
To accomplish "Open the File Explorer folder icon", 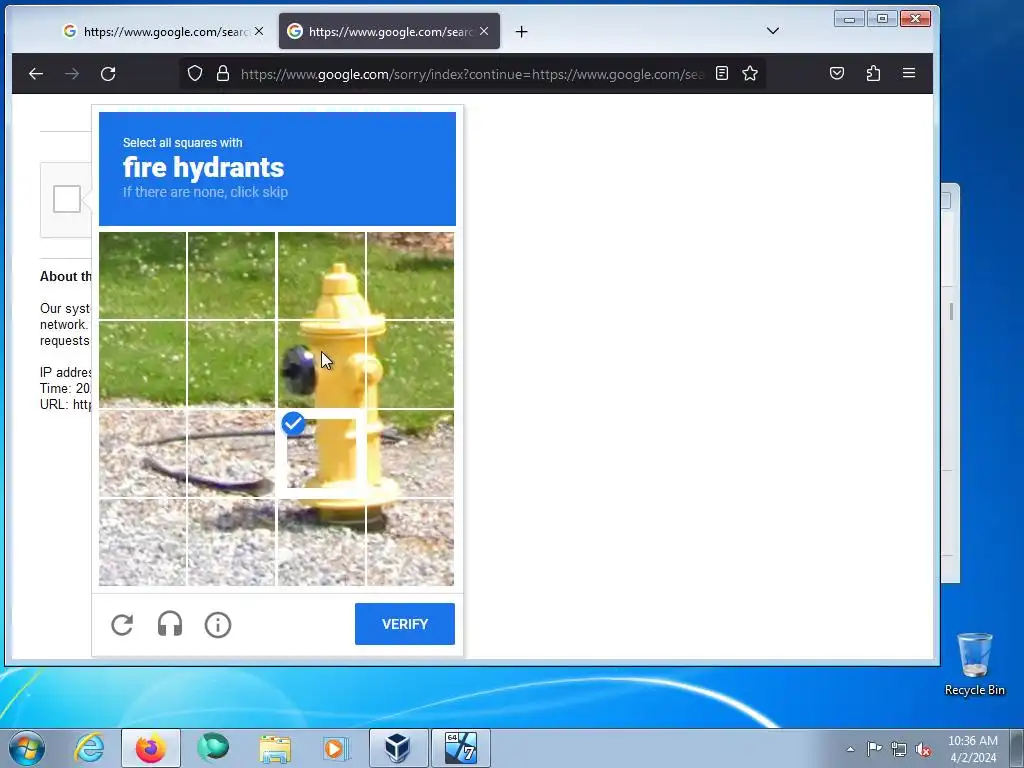I will [x=275, y=748].
